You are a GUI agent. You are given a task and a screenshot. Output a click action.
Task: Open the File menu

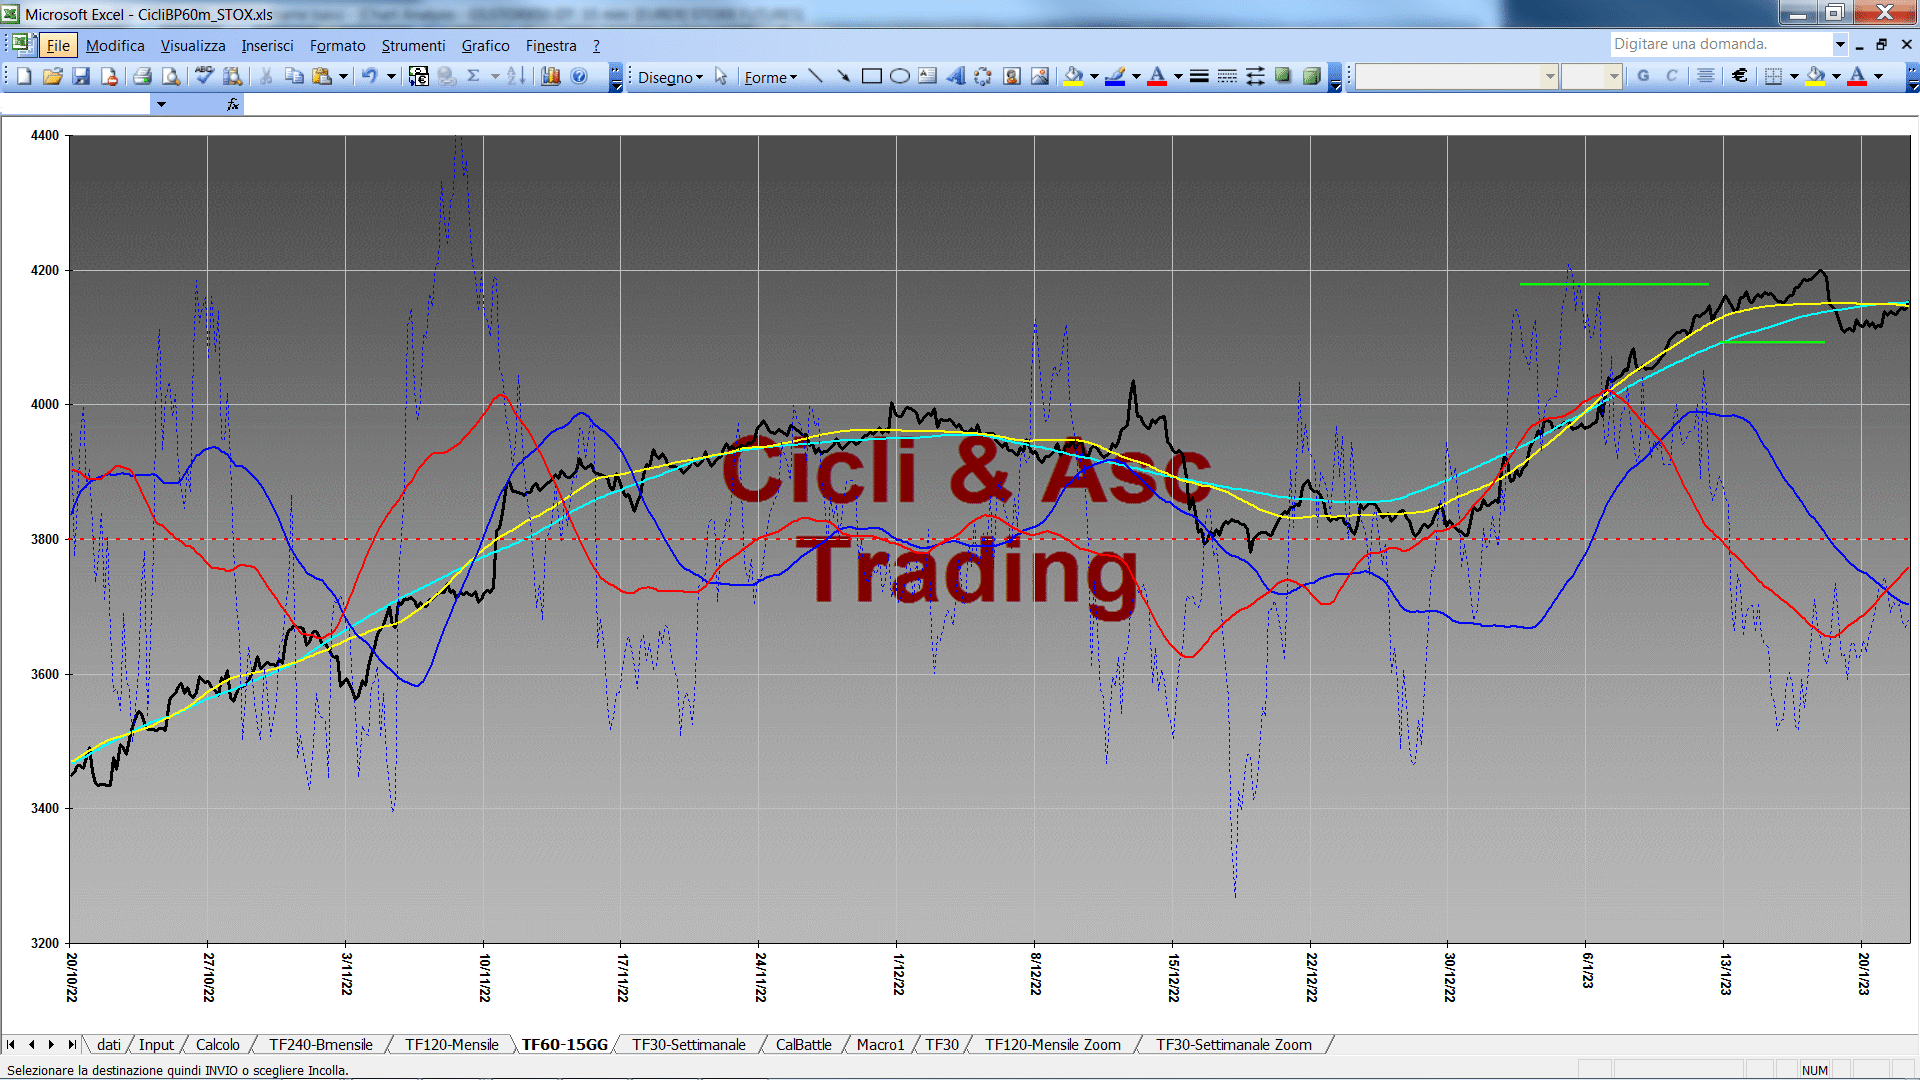pyautogui.click(x=58, y=45)
